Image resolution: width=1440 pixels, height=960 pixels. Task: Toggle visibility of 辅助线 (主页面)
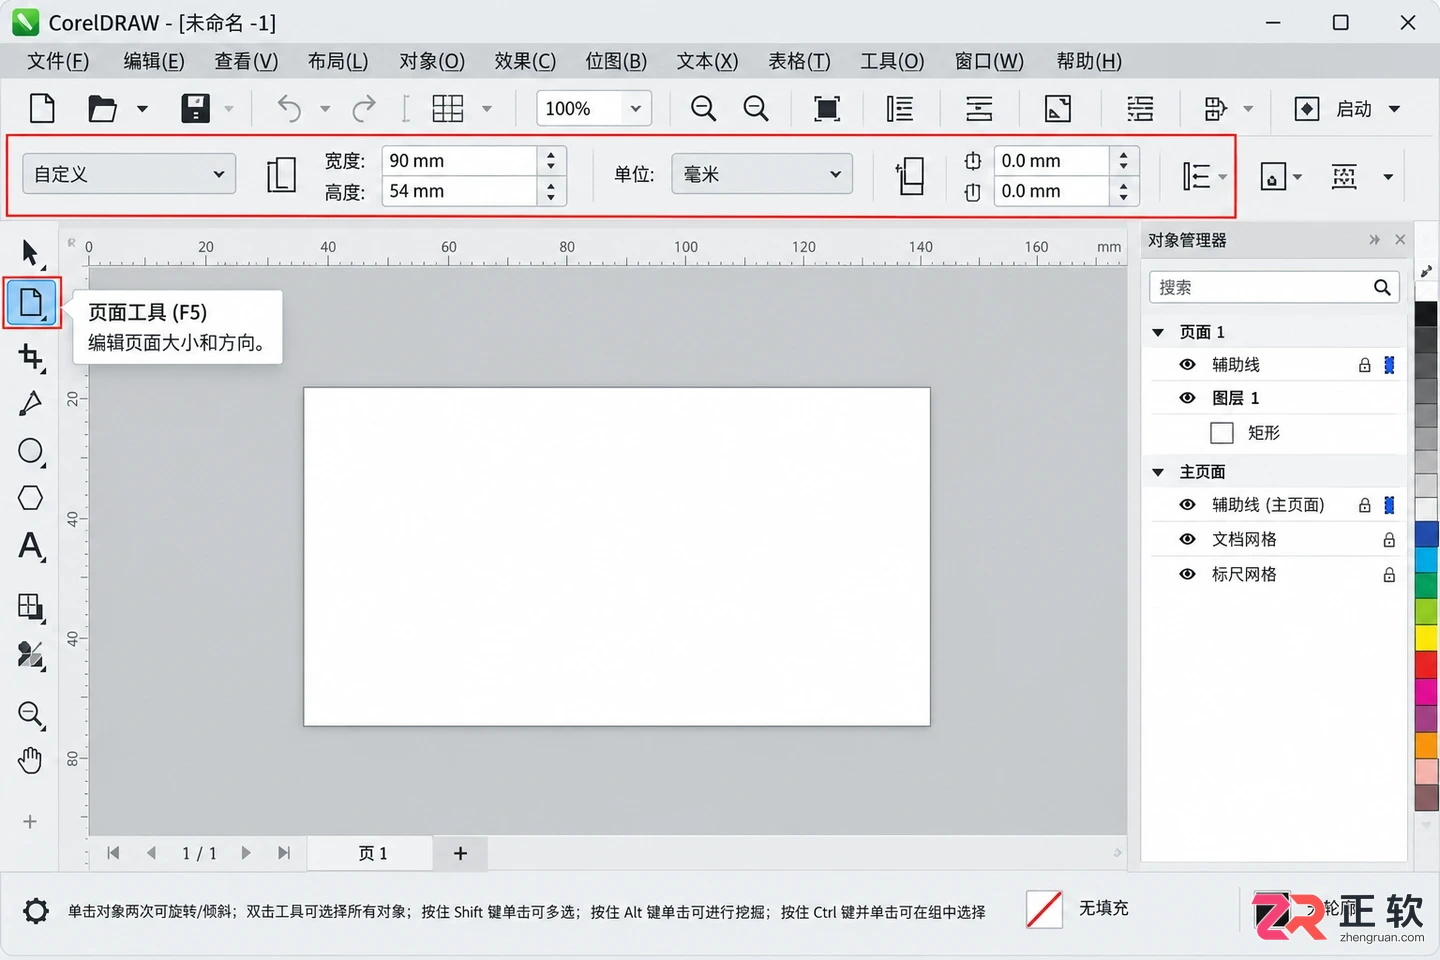[x=1187, y=505]
